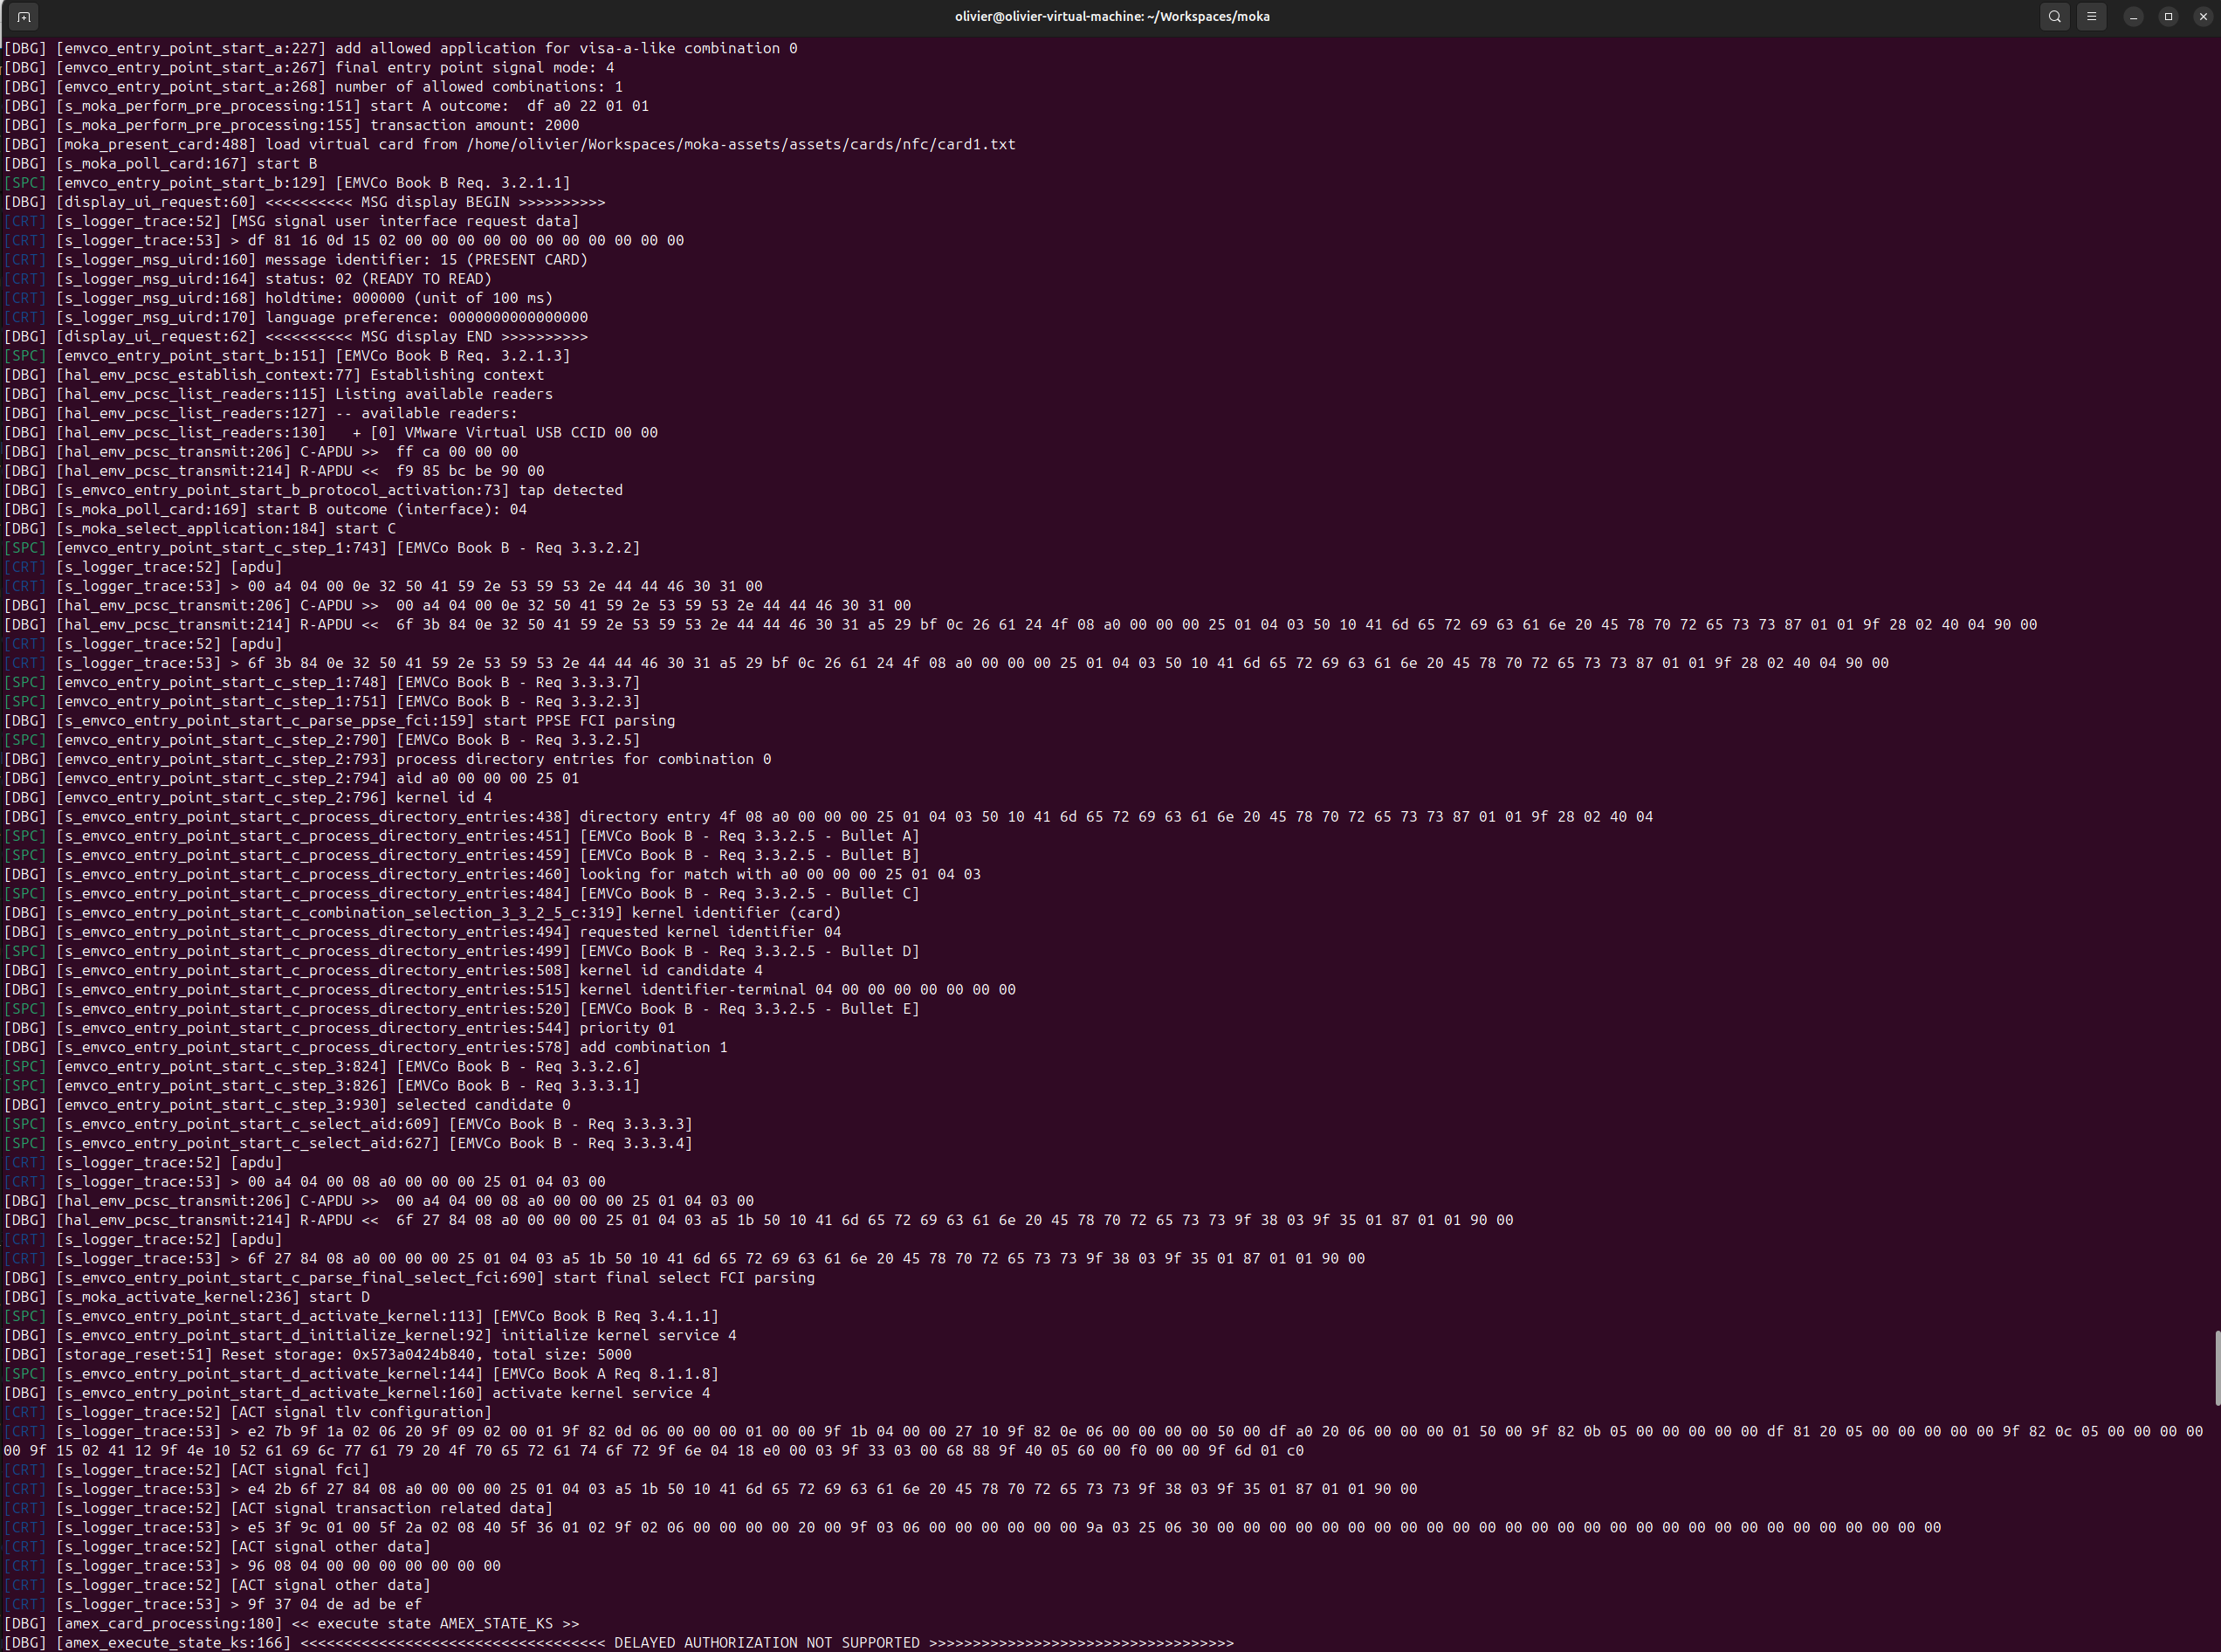The image size is (2221, 1652).
Task: Click the 'priority 01' line
Action: click(x=340, y=1028)
